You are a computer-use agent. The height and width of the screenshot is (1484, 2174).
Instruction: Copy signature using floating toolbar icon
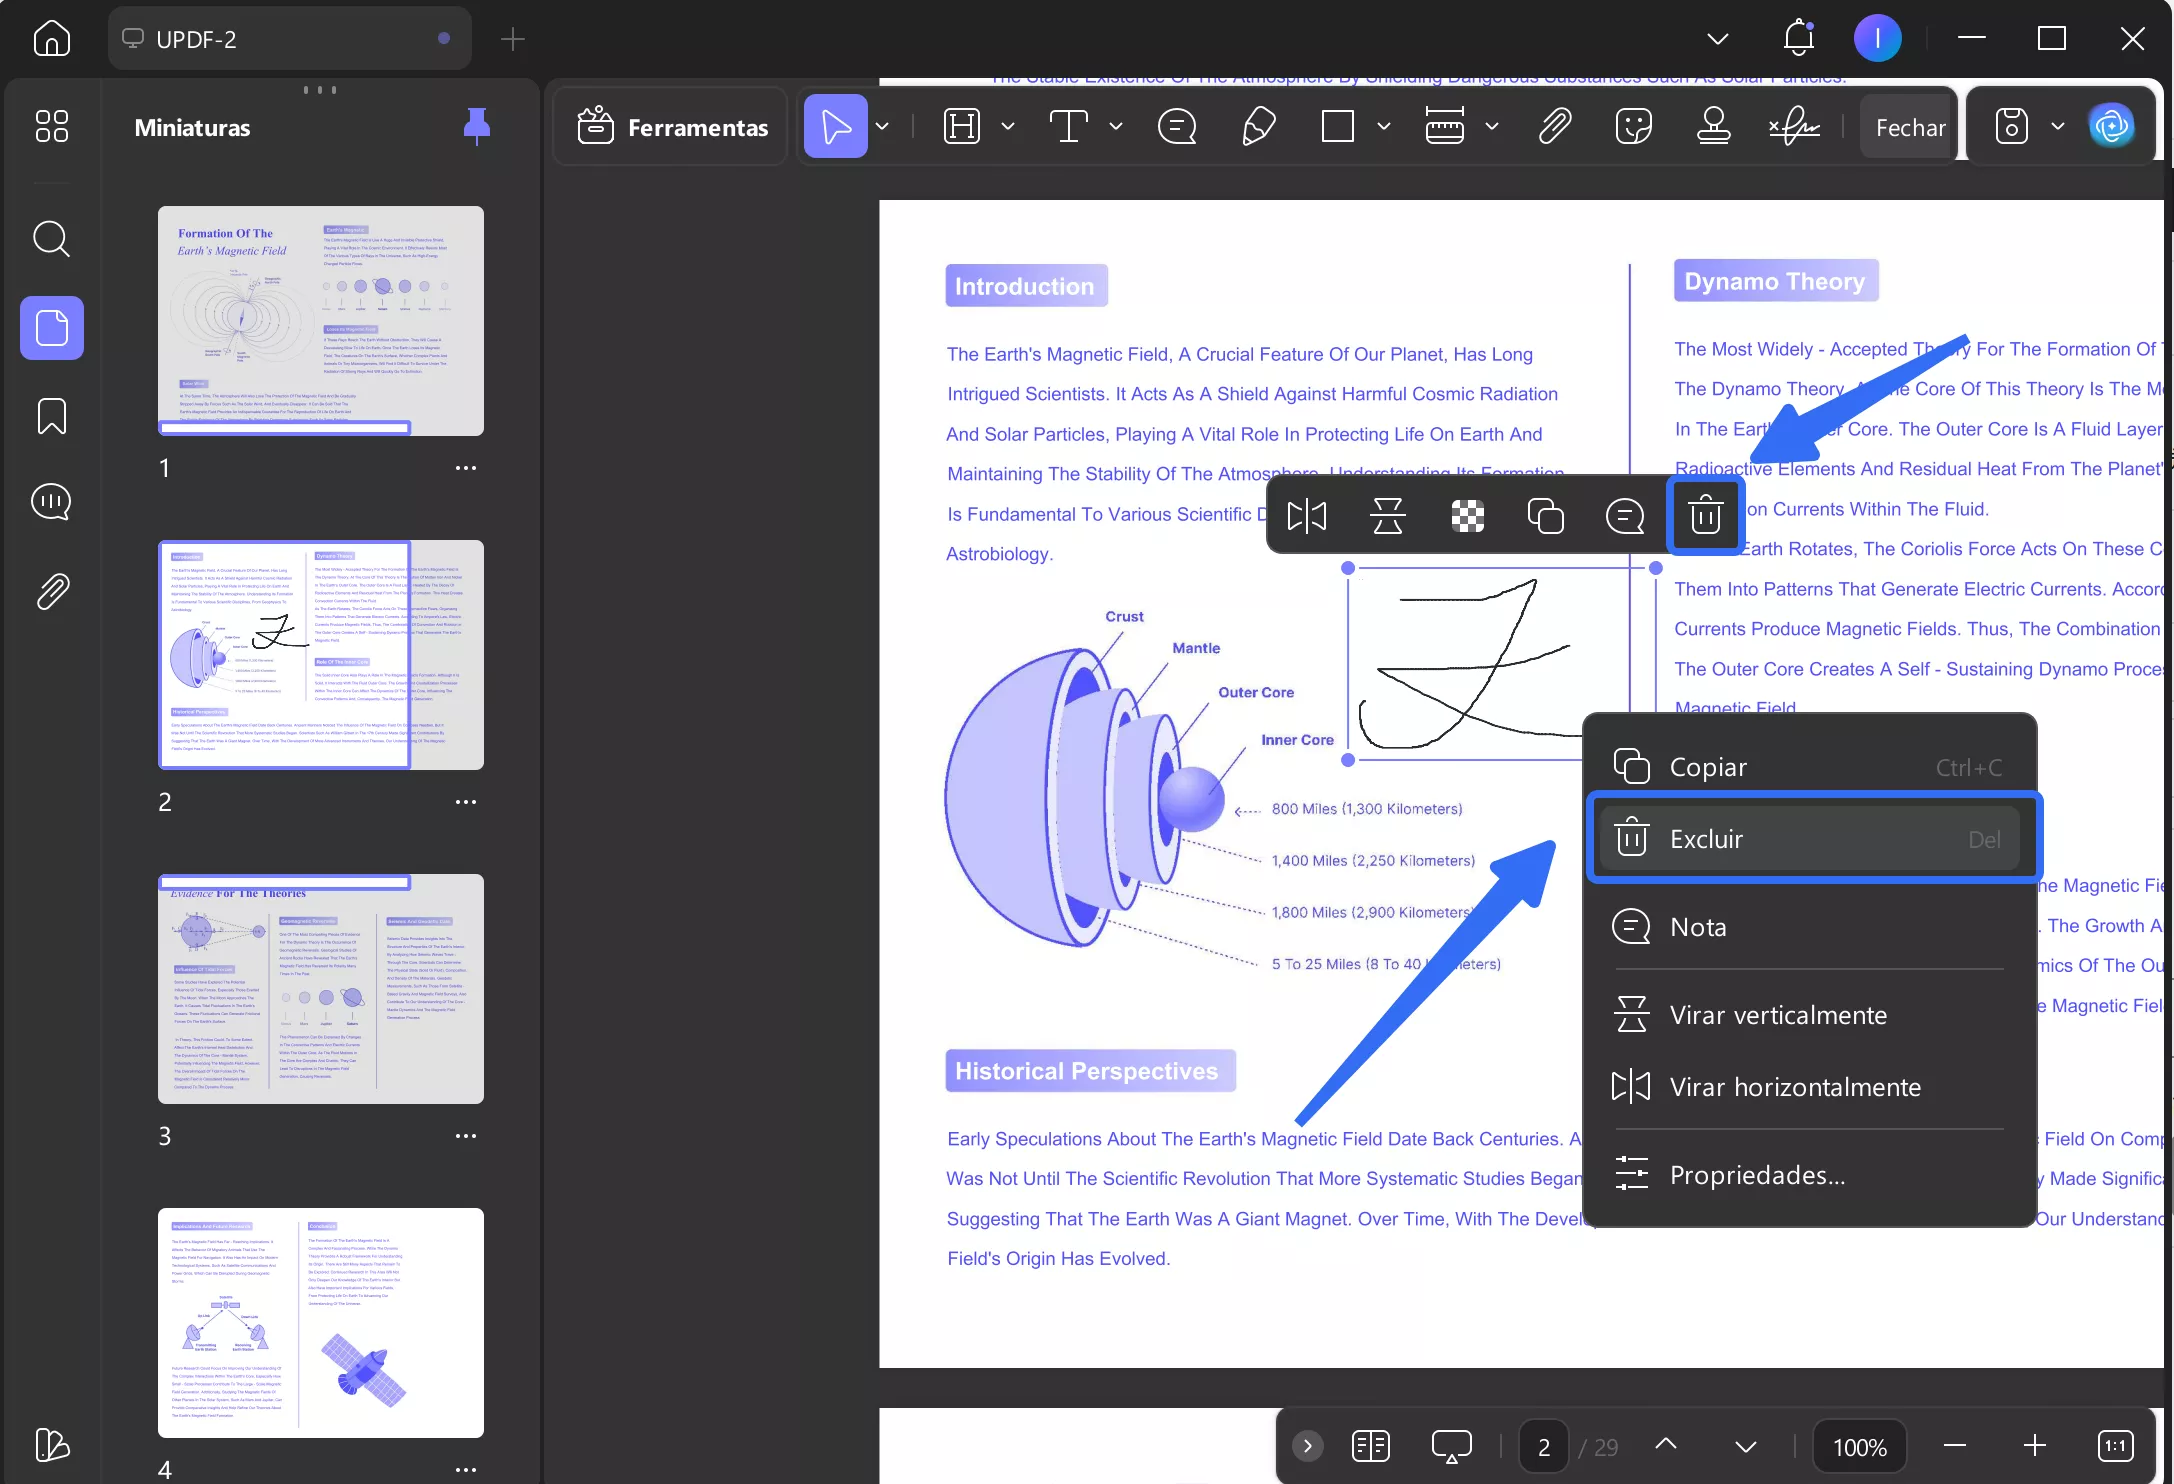[x=1546, y=516]
